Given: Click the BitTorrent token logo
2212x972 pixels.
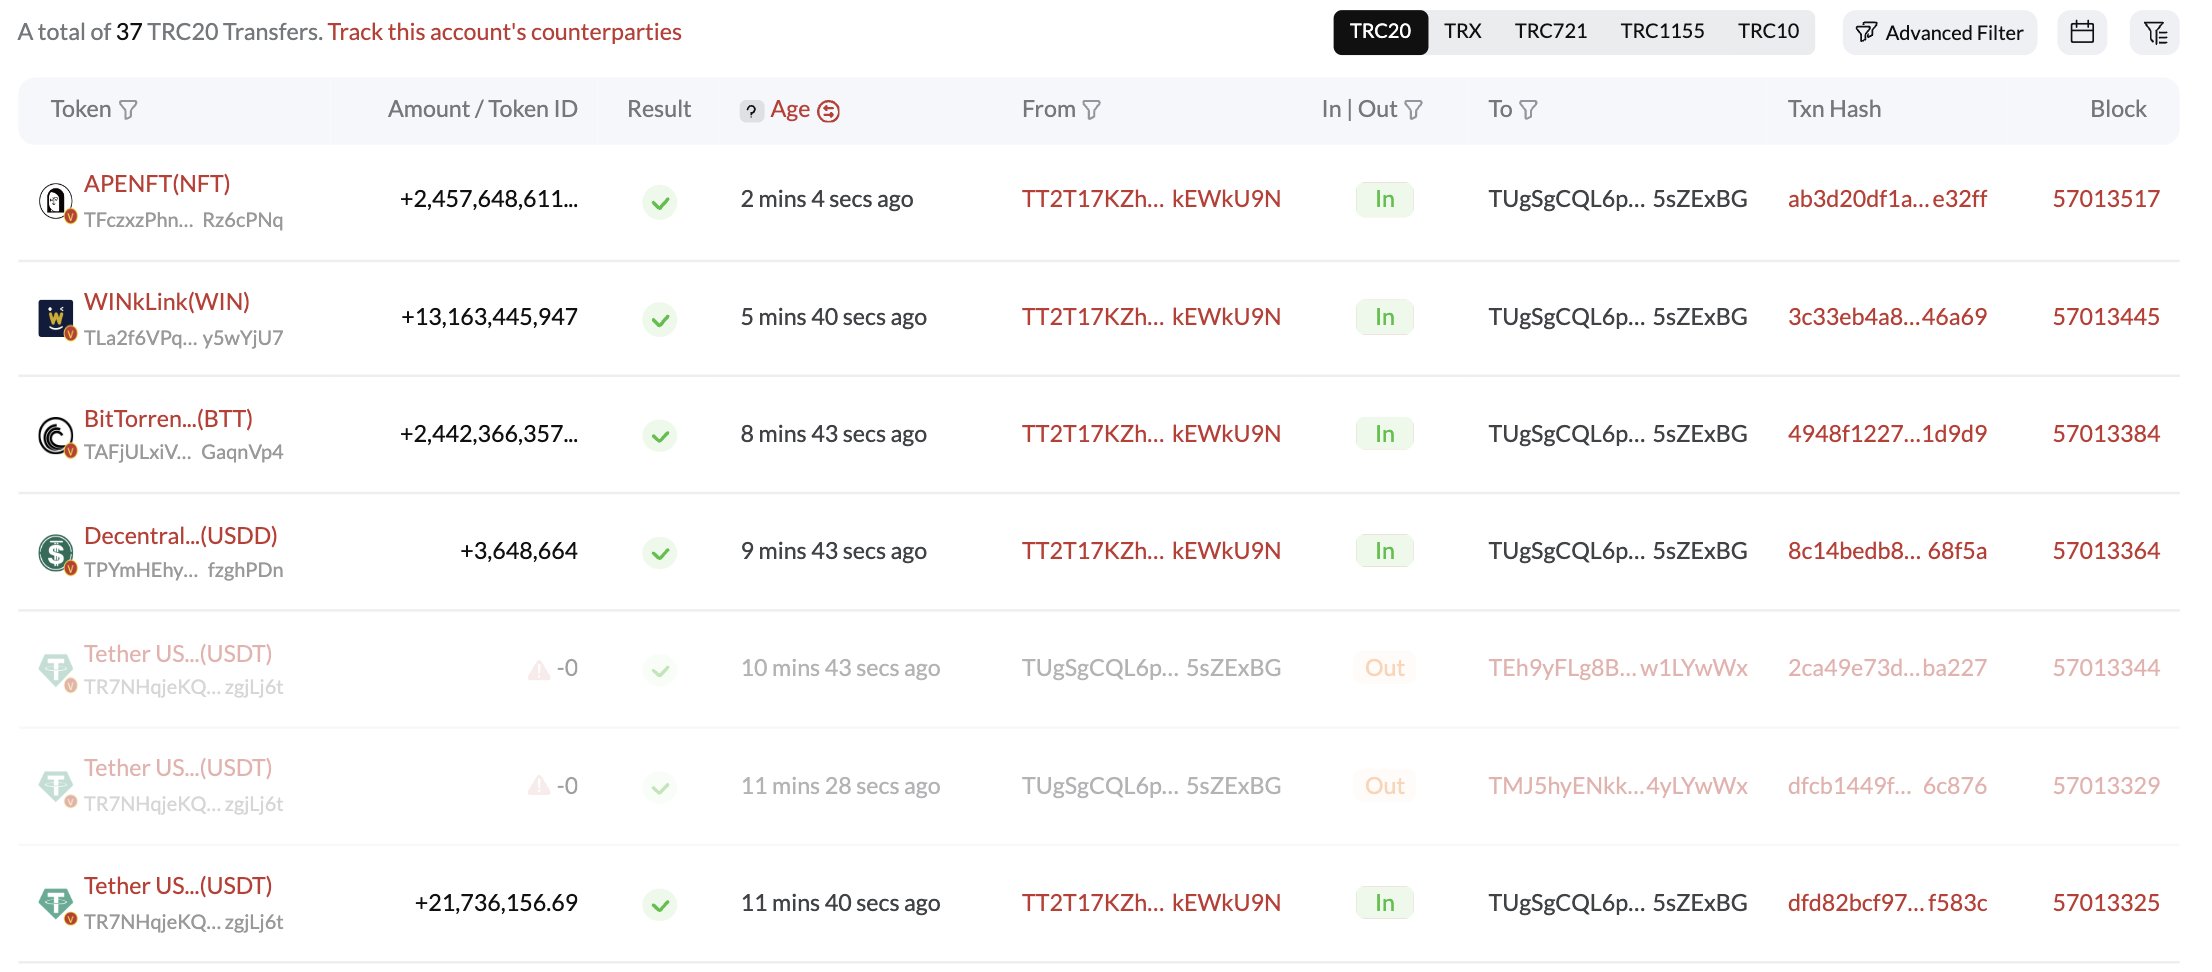Looking at the screenshot, I should (54, 434).
